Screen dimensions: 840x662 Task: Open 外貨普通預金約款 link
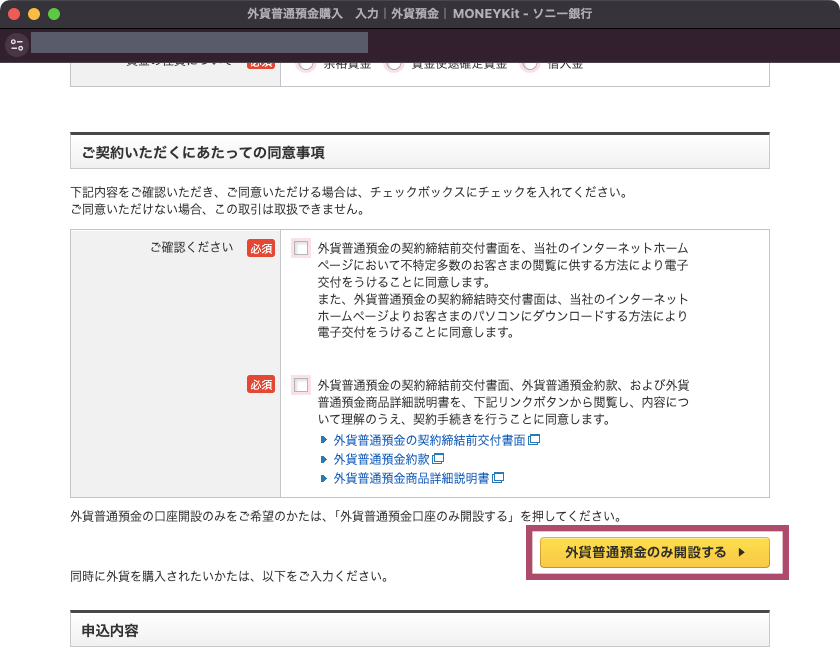381,459
